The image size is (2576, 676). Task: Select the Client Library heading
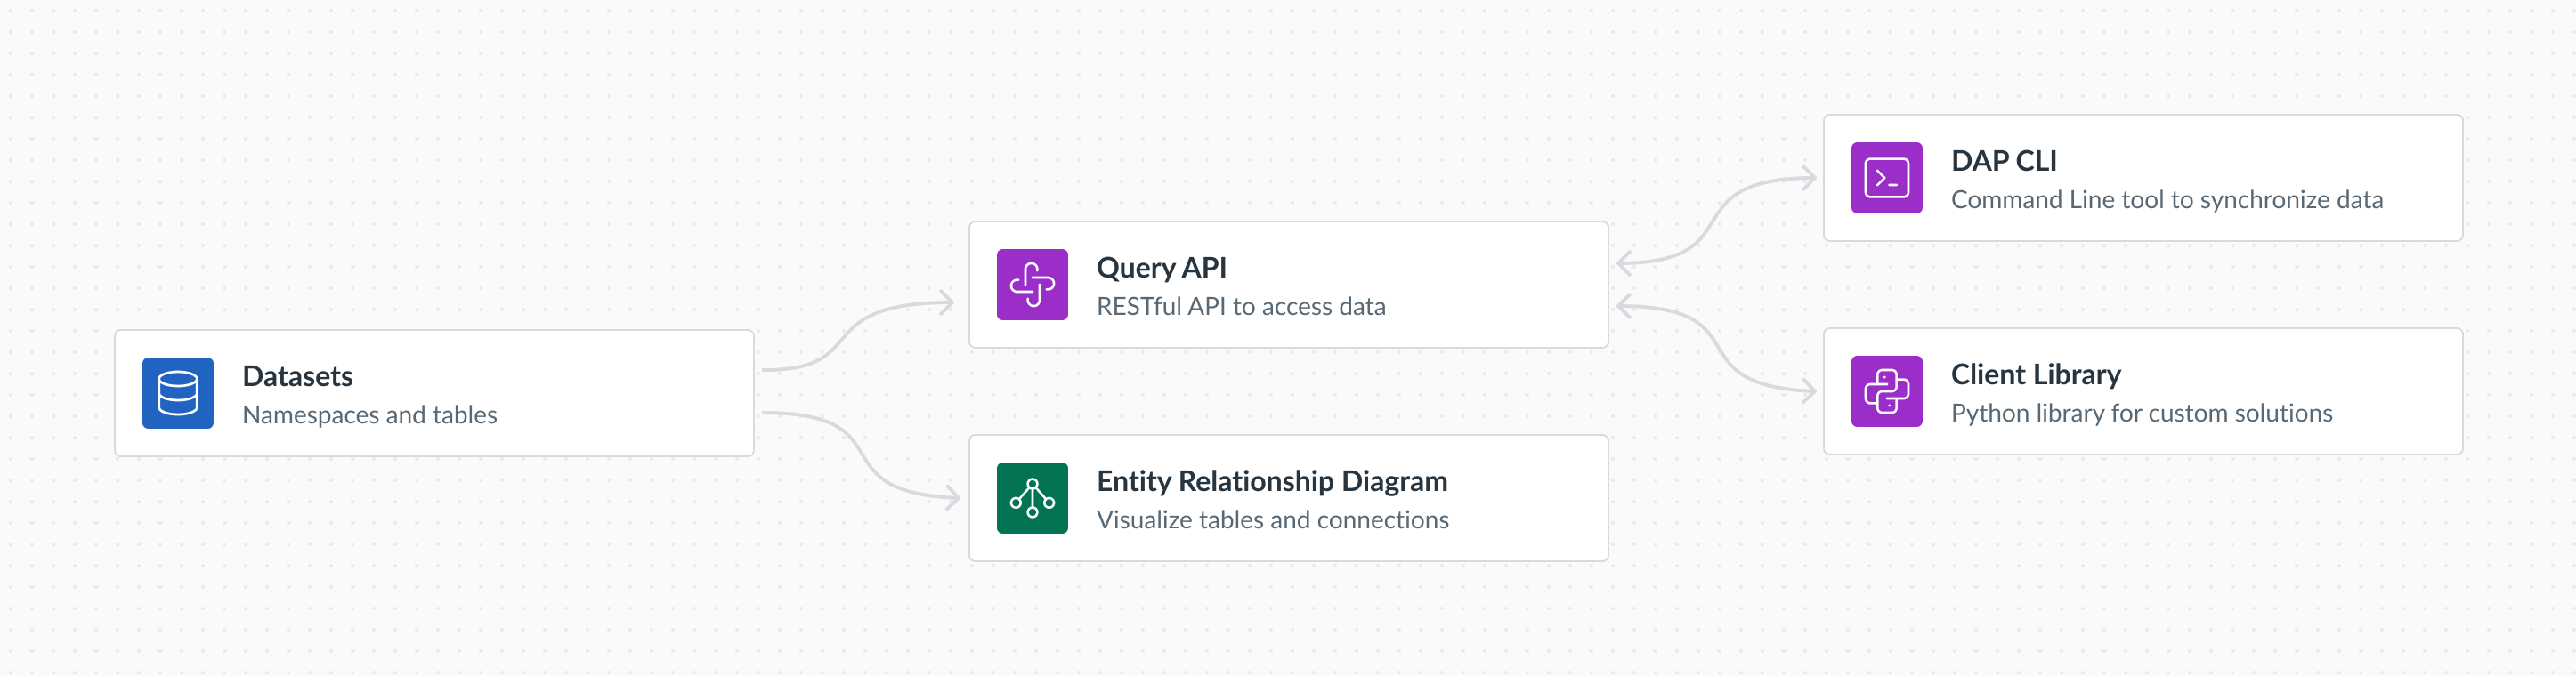[x=2035, y=374]
